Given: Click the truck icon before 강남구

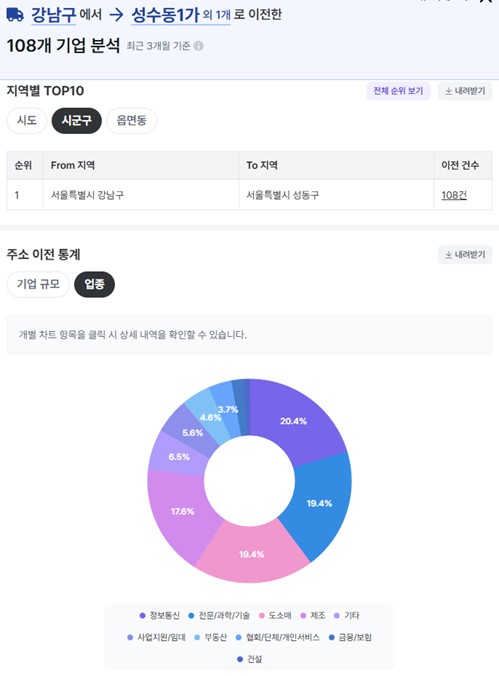Looking at the screenshot, I should pos(15,15).
